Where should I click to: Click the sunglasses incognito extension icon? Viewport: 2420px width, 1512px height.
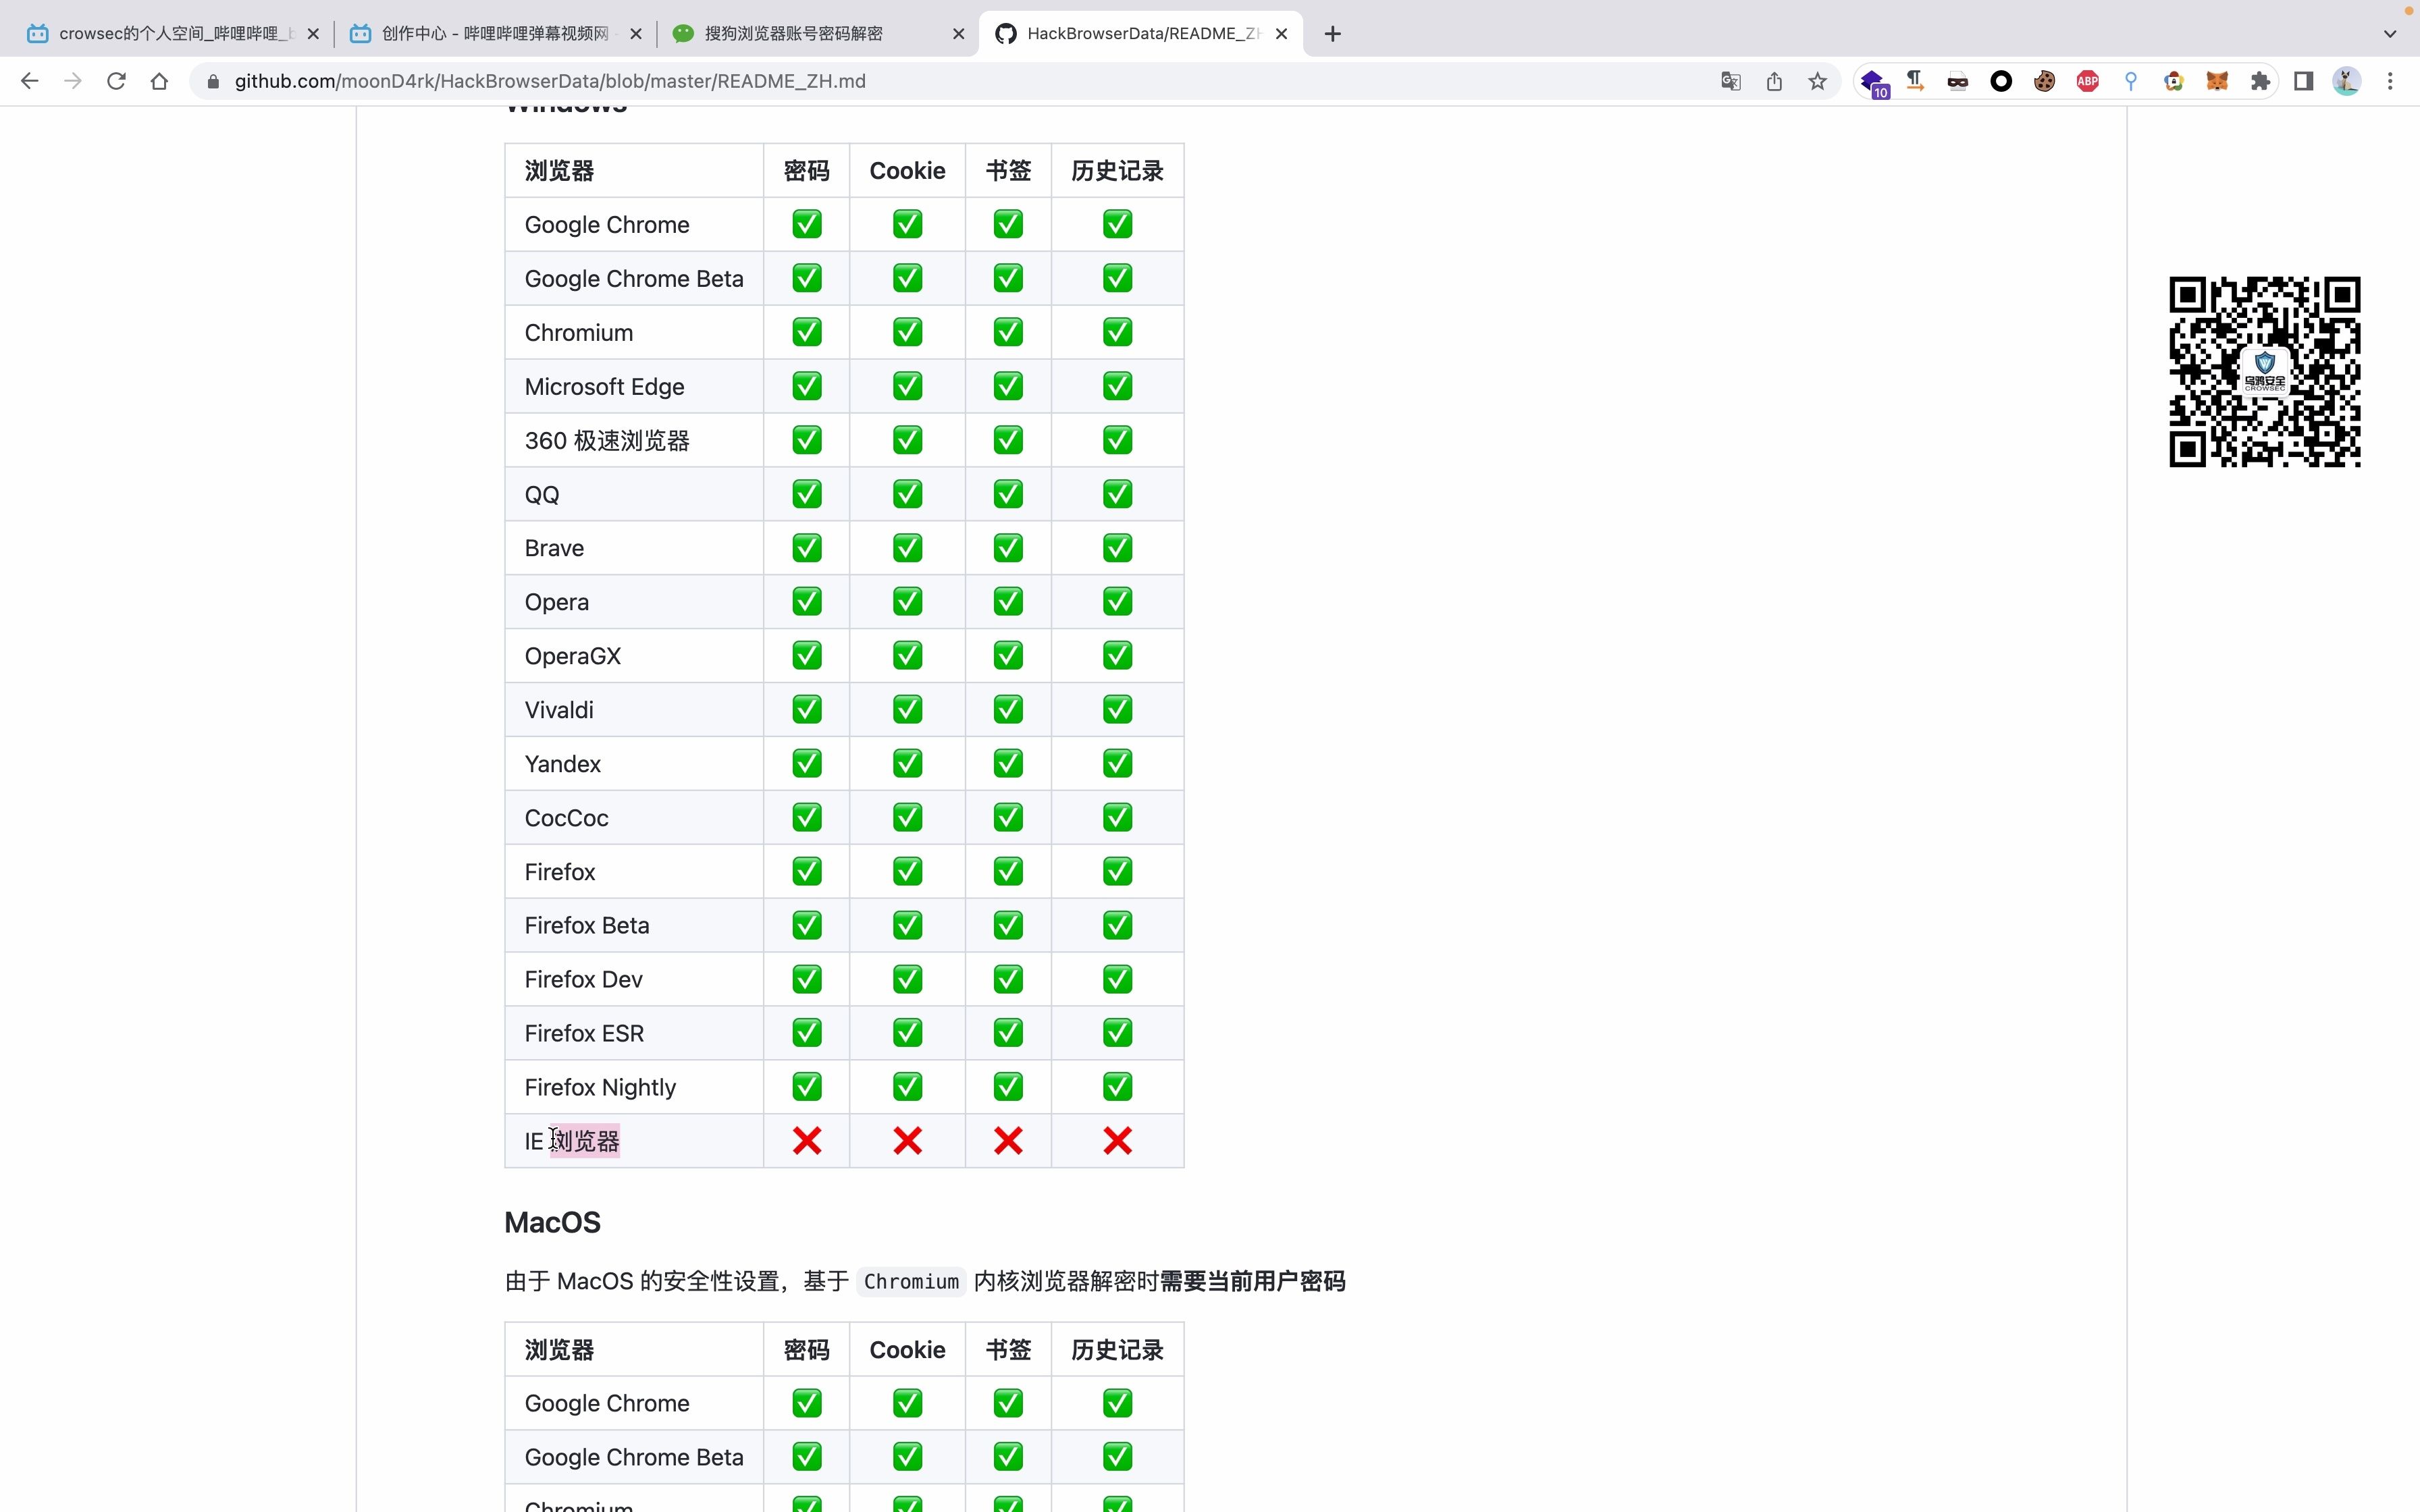tap(1957, 81)
